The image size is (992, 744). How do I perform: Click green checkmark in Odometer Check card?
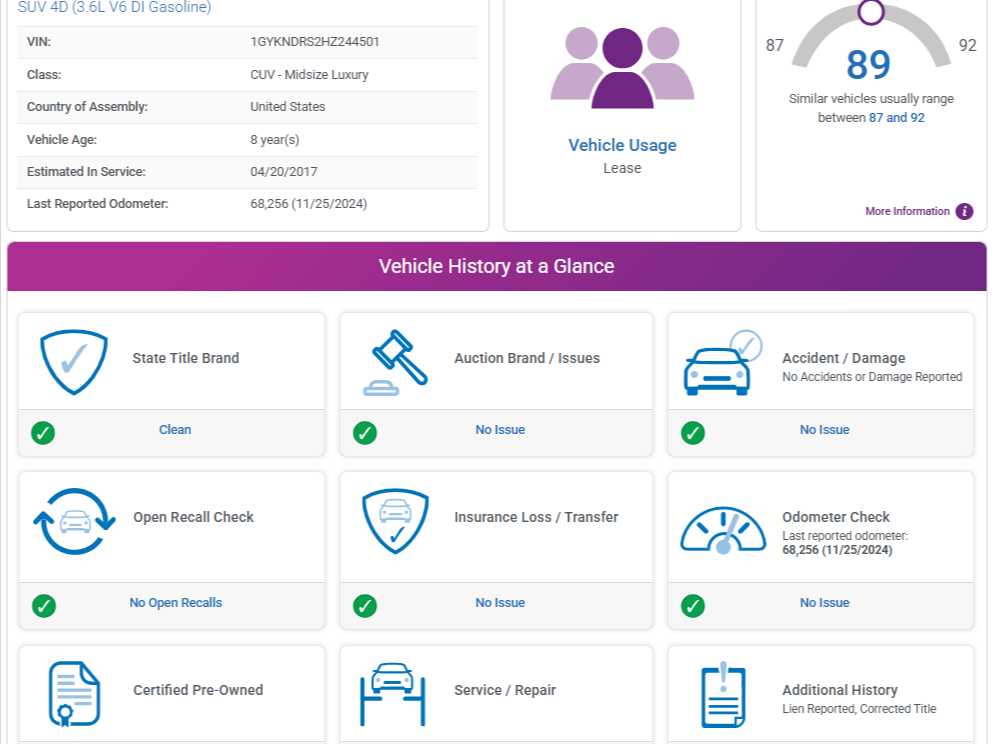[693, 605]
